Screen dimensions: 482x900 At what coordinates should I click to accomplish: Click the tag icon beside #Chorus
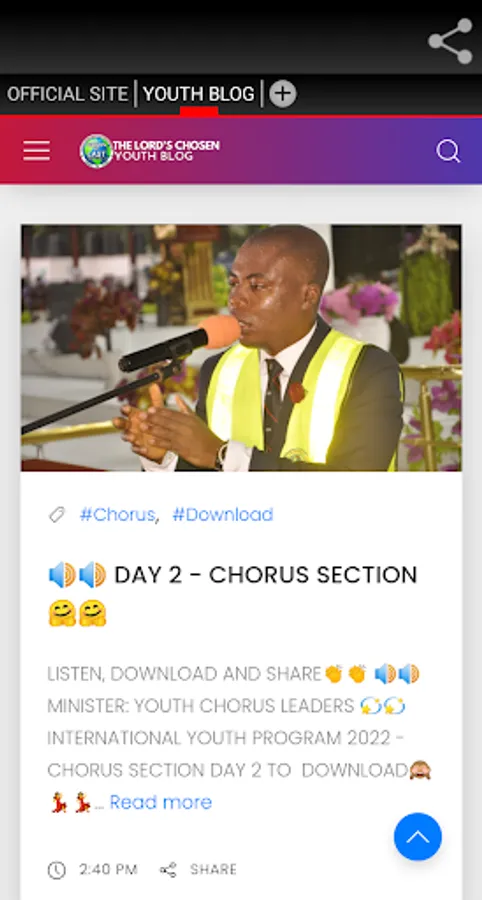(x=57, y=515)
